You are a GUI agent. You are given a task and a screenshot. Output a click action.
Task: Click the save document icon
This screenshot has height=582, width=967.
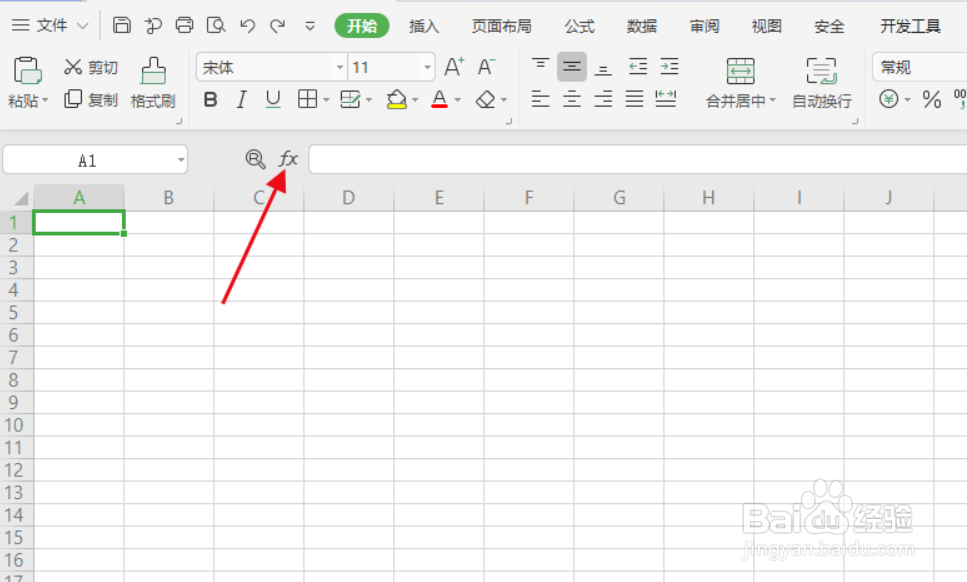click(x=121, y=25)
